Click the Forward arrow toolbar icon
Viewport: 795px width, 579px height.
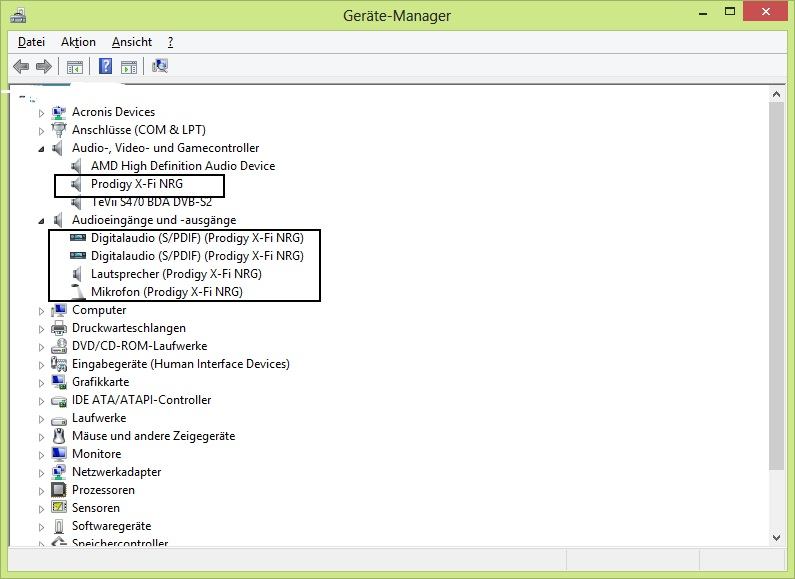click(x=44, y=66)
